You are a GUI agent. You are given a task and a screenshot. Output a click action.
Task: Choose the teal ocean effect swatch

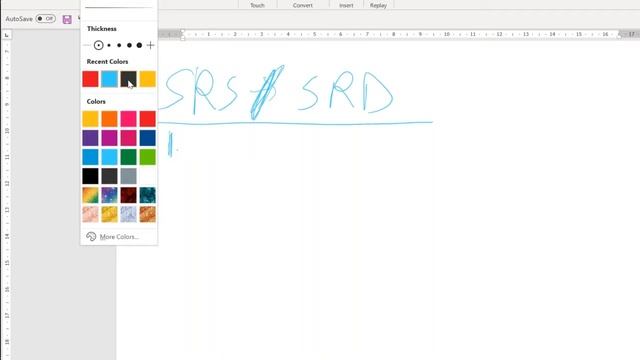coord(147,195)
